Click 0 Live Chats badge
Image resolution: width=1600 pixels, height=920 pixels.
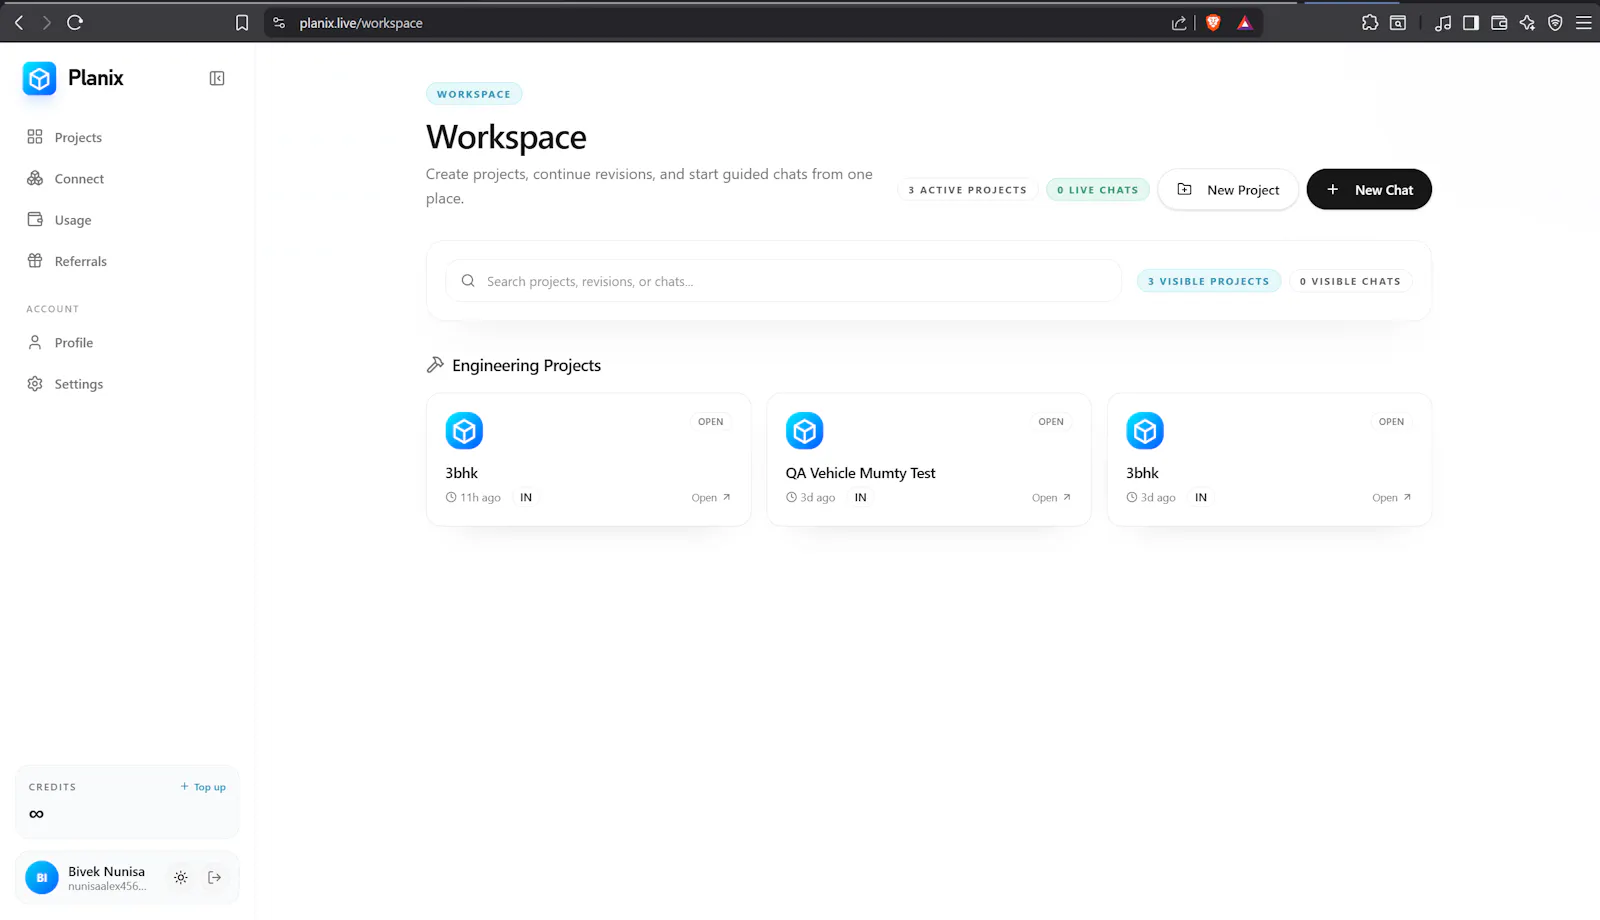[1097, 190]
